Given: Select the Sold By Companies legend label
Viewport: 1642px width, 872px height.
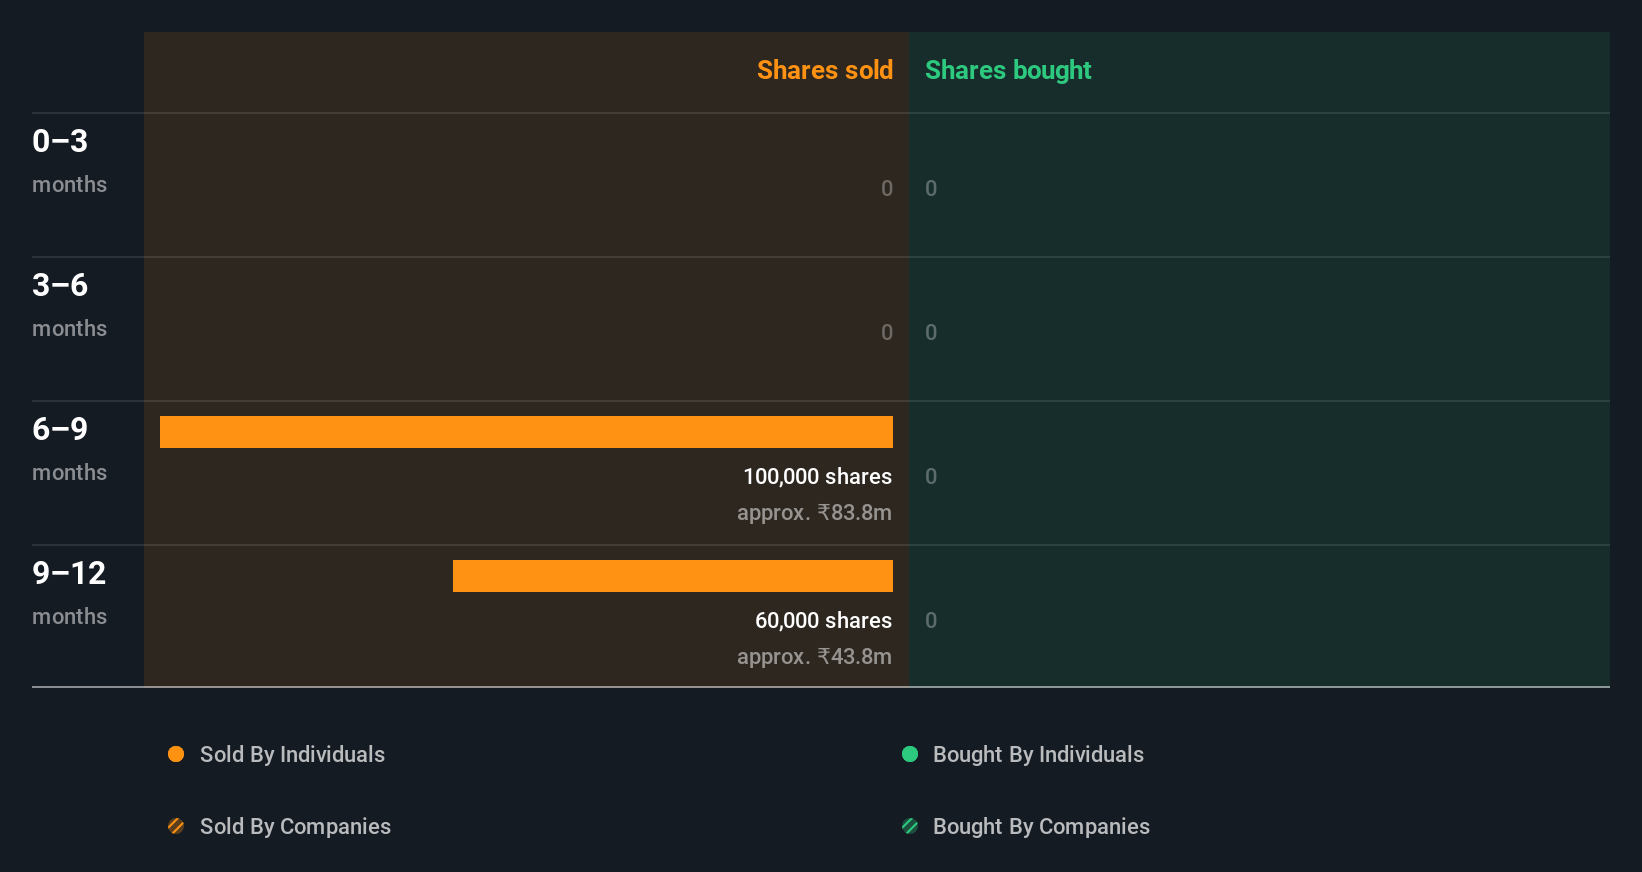Looking at the screenshot, I should (x=295, y=827).
